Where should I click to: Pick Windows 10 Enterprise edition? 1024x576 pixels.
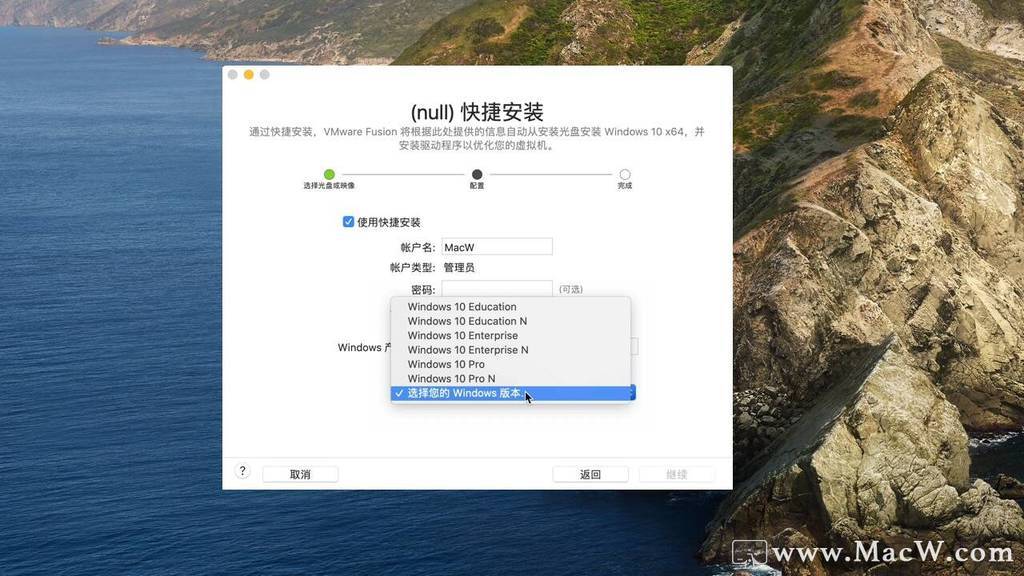[x=511, y=335]
